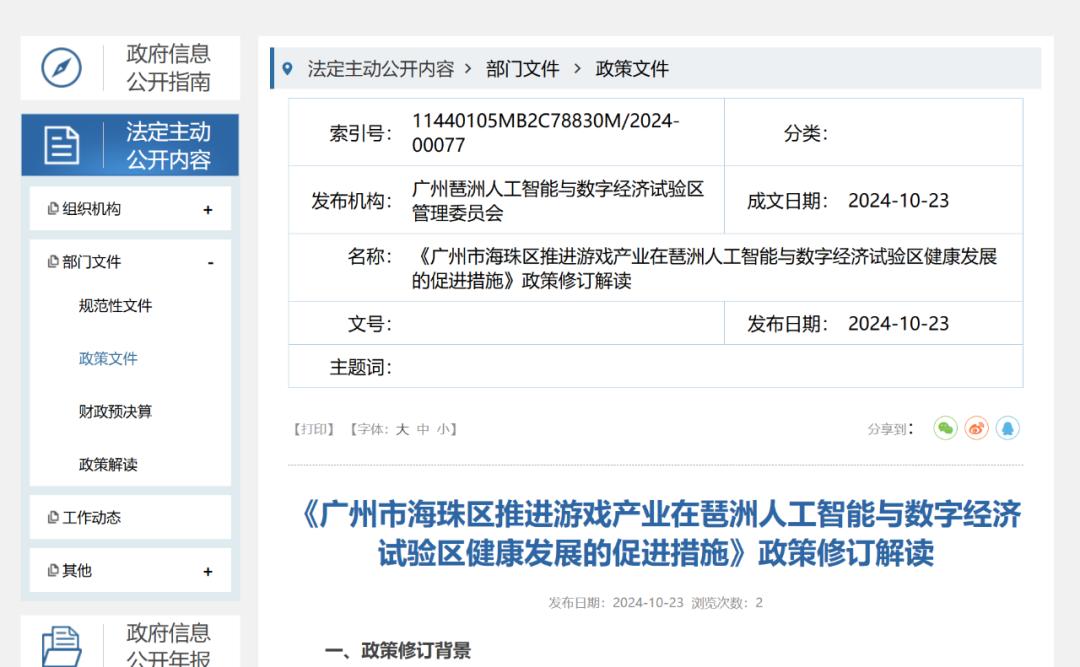Click the 打印 print link
1080x667 pixels.
(x=314, y=429)
